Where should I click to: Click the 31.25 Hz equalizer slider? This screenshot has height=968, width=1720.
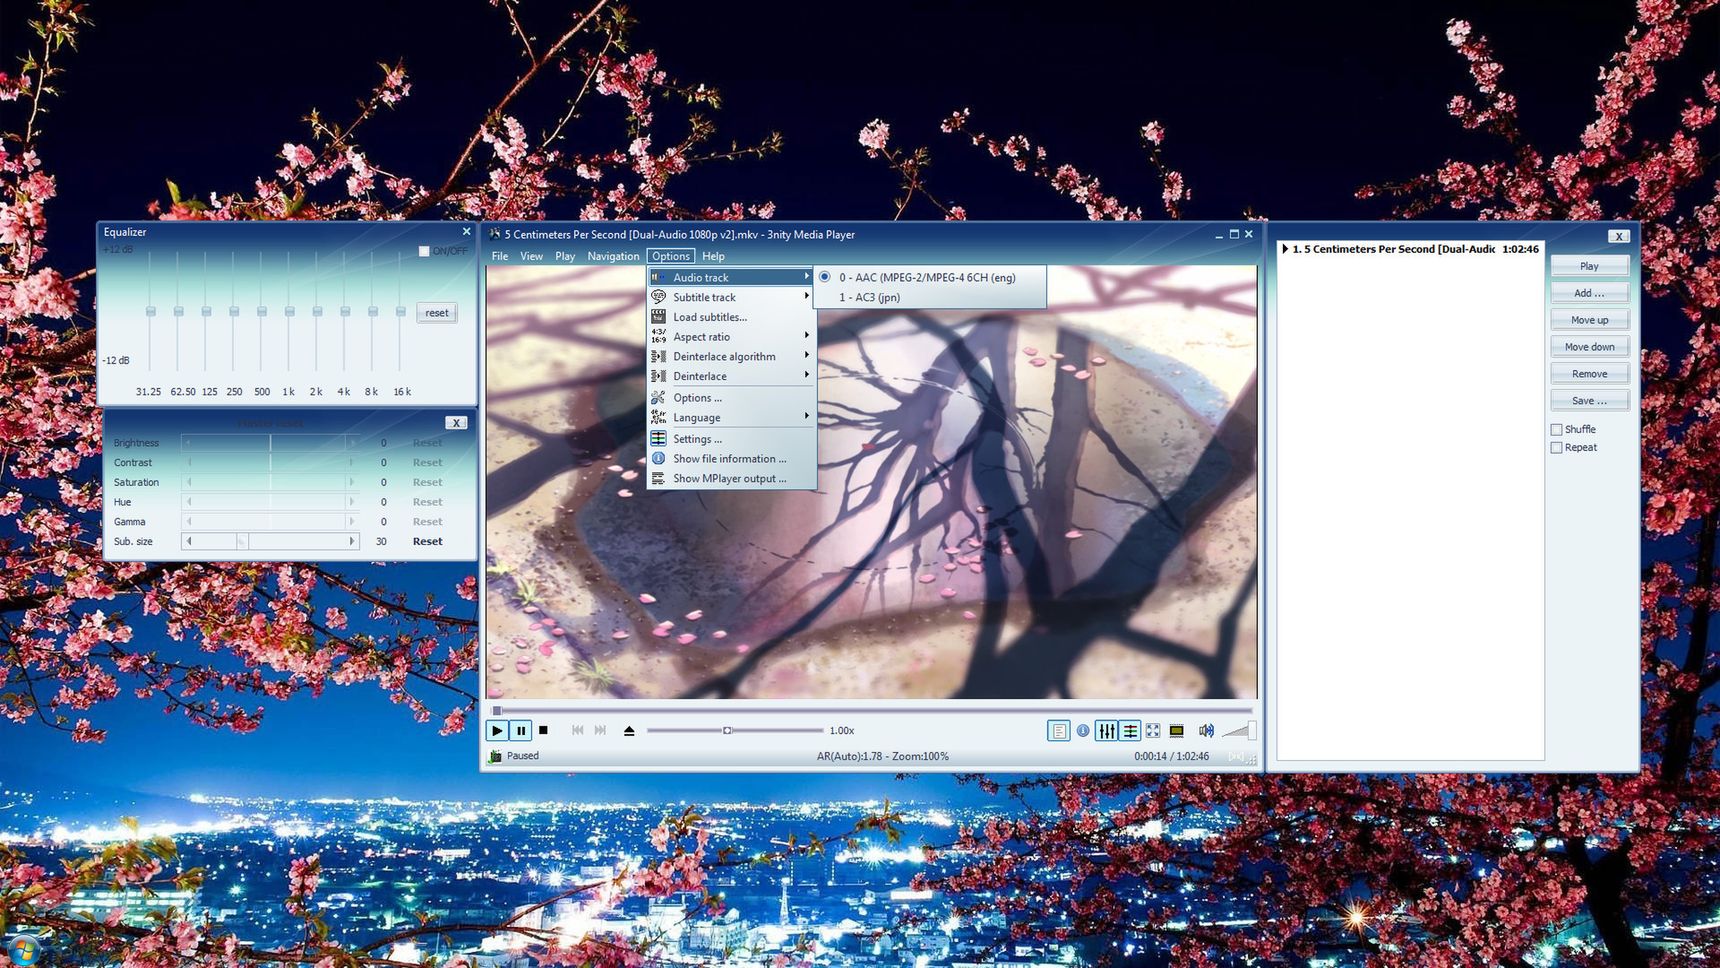(x=151, y=312)
